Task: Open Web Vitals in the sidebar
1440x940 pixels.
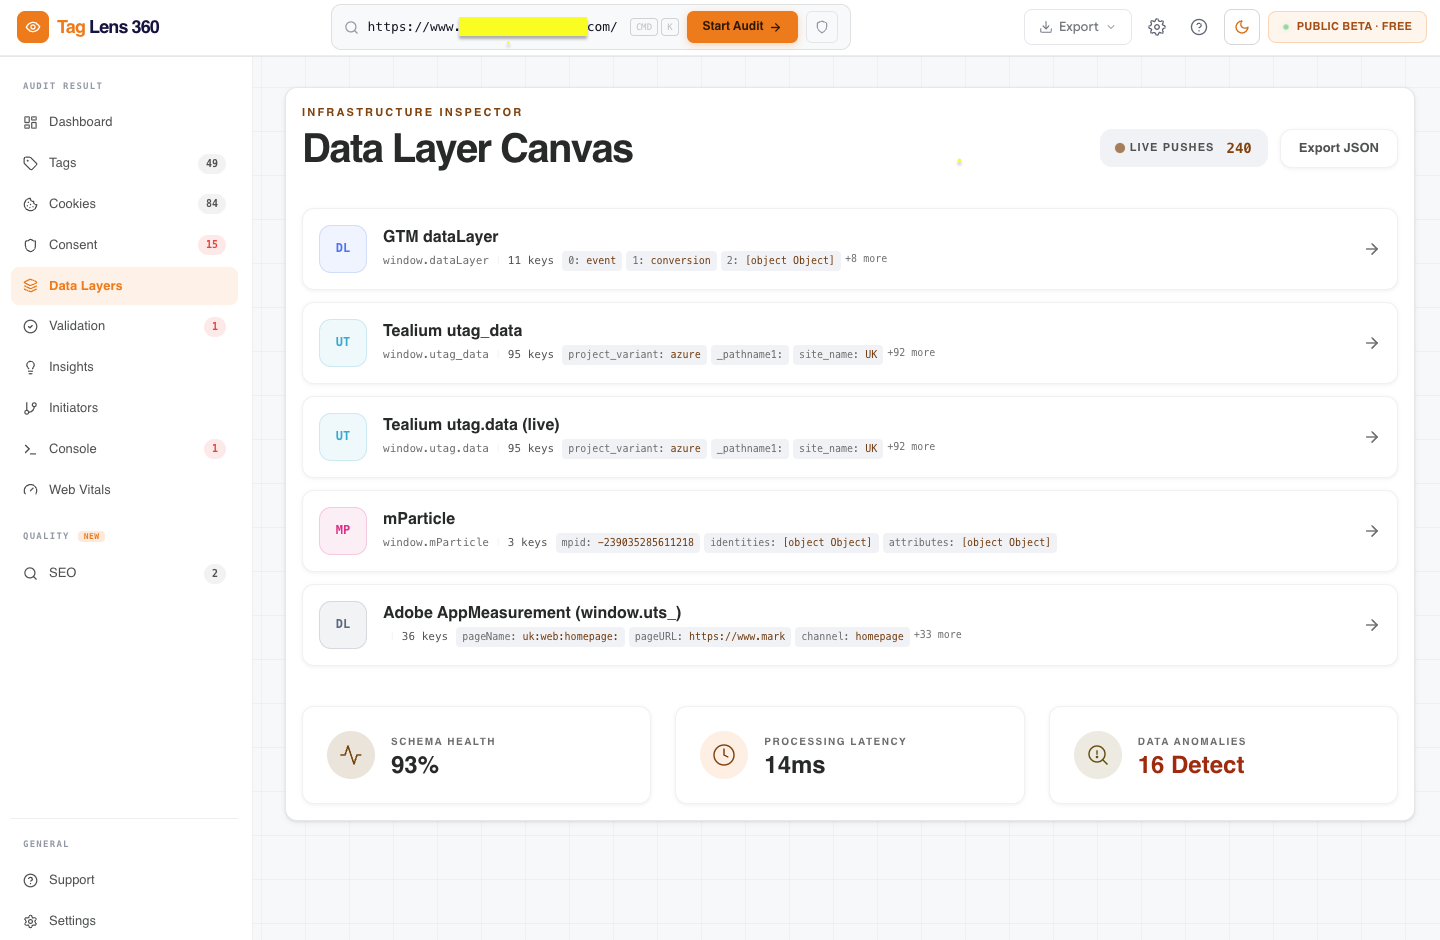Action: coord(124,490)
